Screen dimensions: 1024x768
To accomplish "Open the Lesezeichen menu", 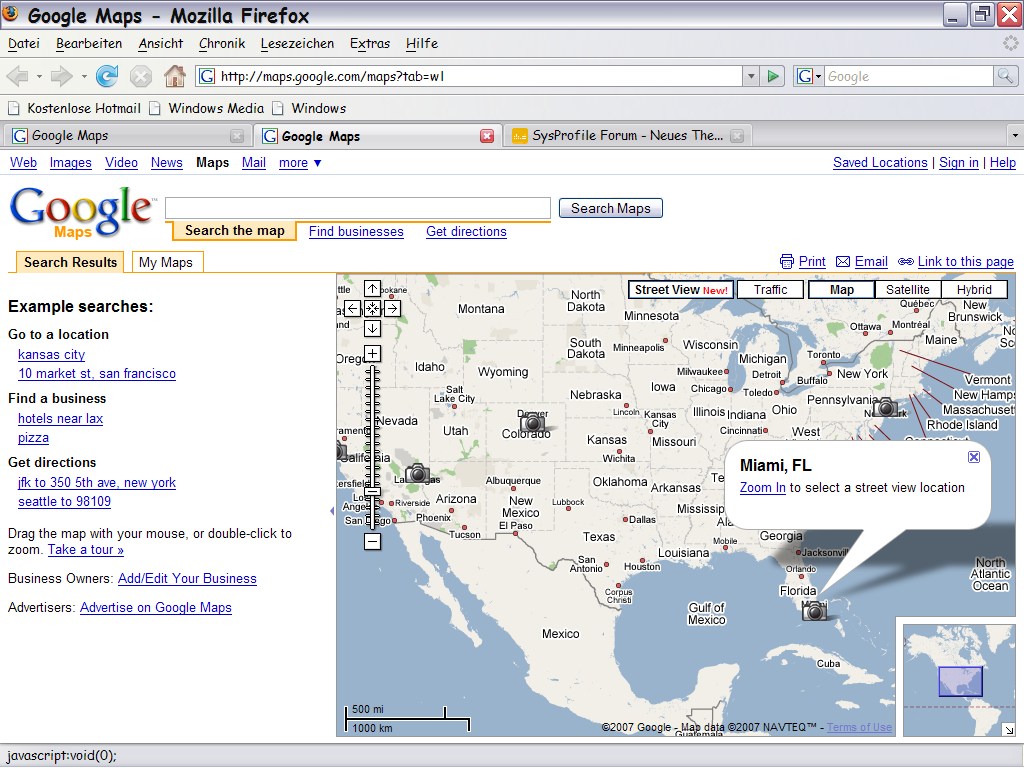I will tap(297, 44).
